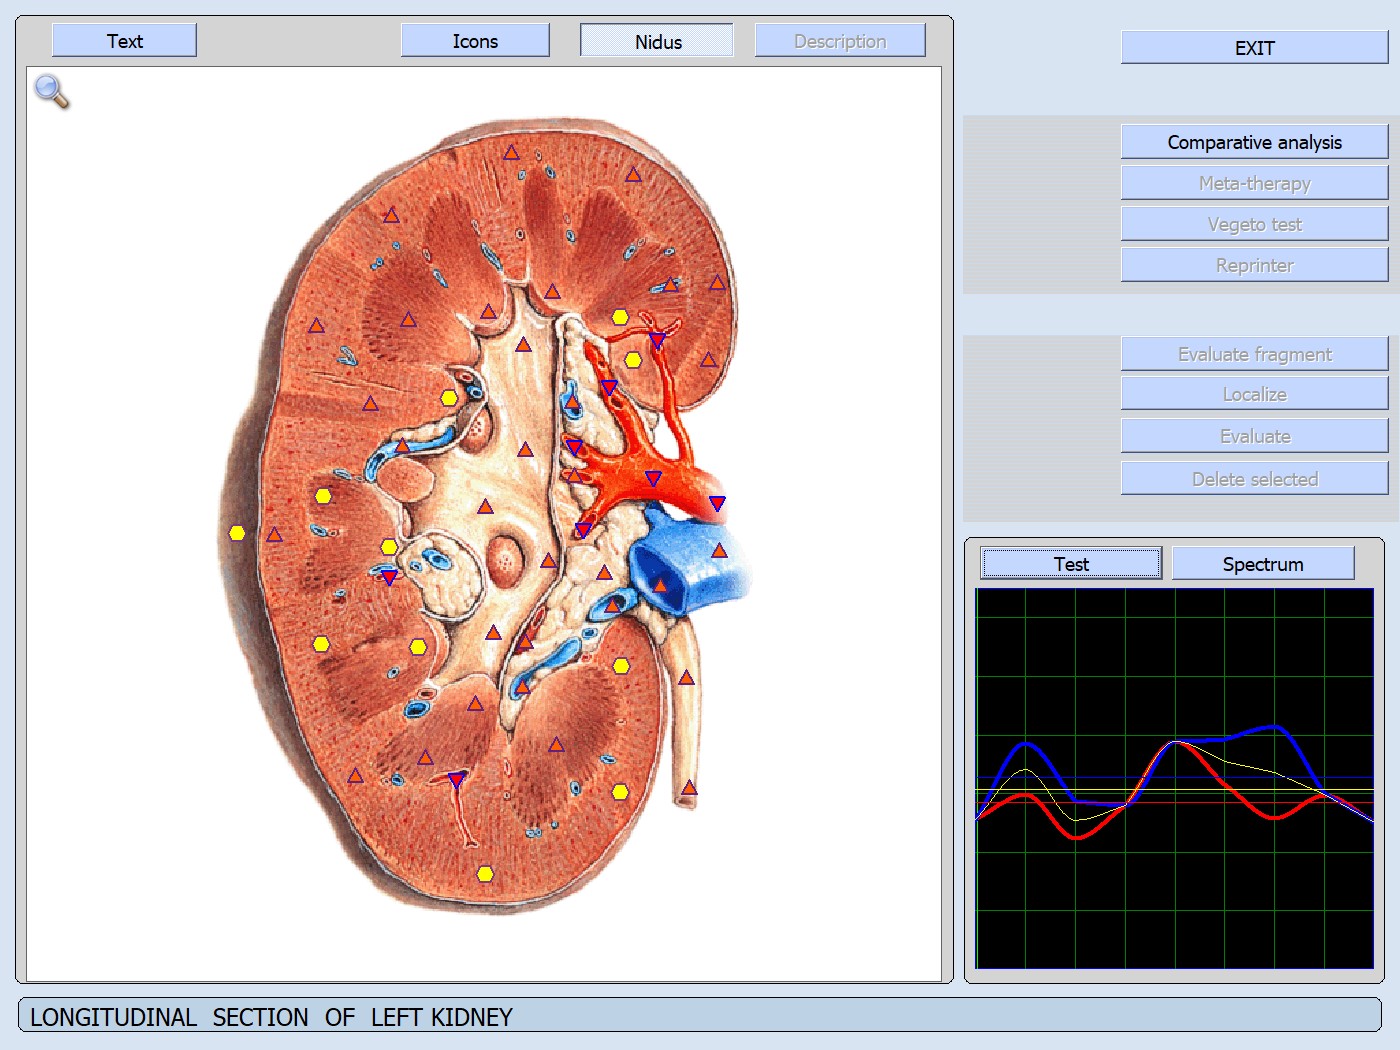The width and height of the screenshot is (1400, 1050).
Task: Click the inverted triangle on the small red vessel in the lower kidney
Action: (x=456, y=780)
